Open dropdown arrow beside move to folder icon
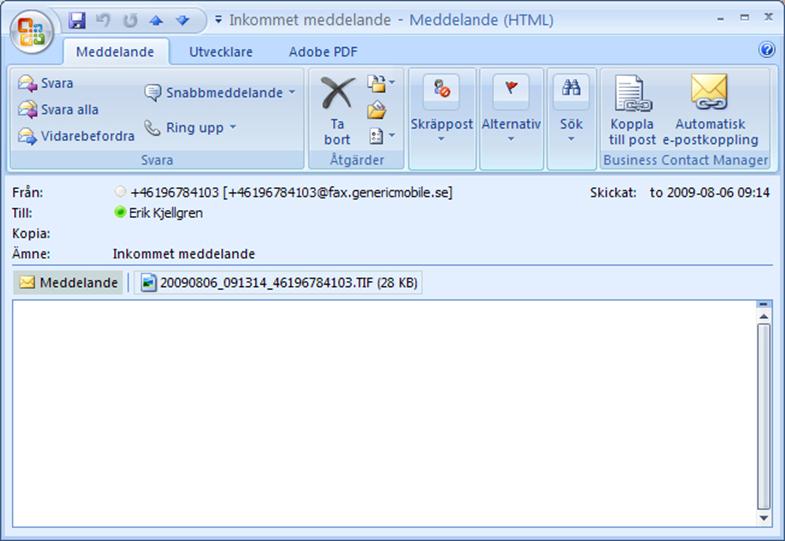Viewport: 785px width, 541px height. click(392, 82)
